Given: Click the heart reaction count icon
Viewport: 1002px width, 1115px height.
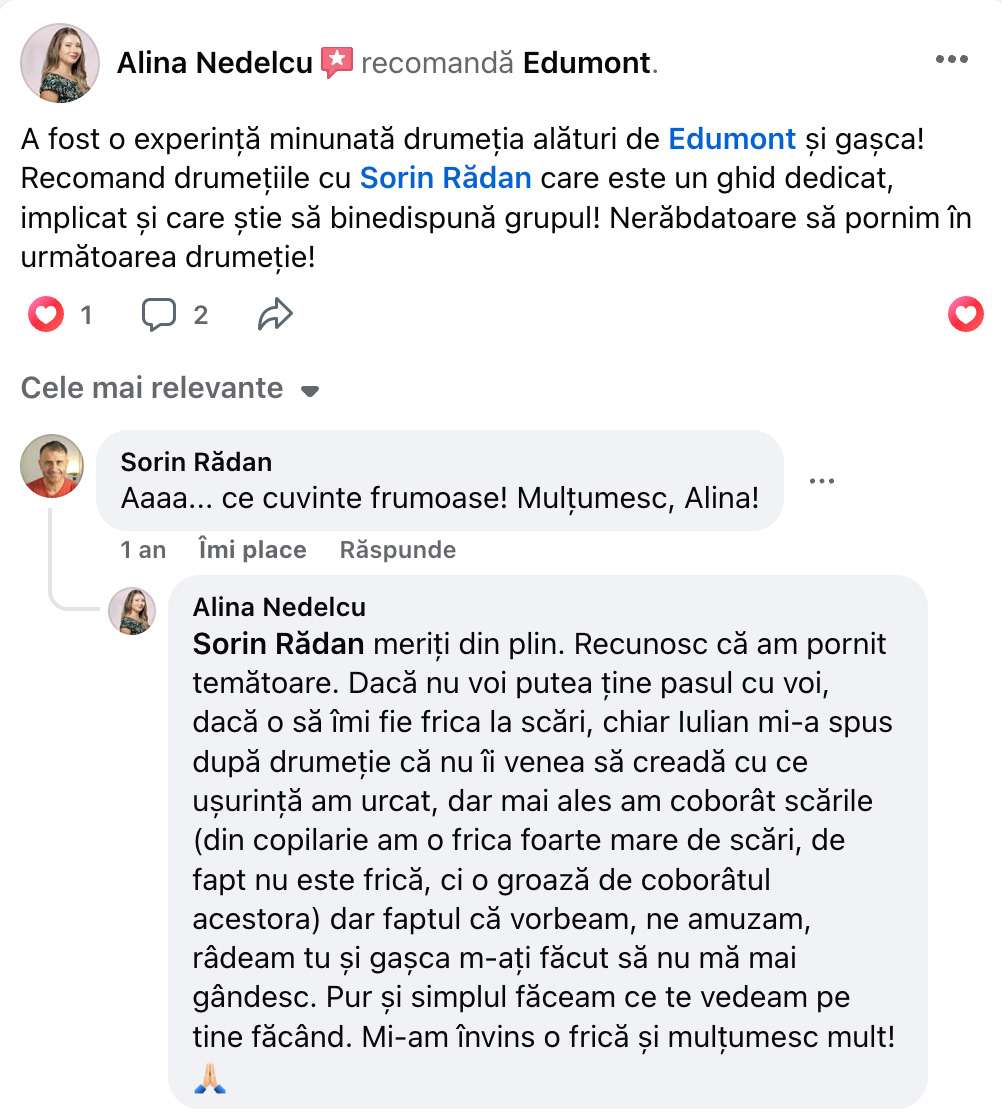Looking at the screenshot, I should click(x=45, y=316).
